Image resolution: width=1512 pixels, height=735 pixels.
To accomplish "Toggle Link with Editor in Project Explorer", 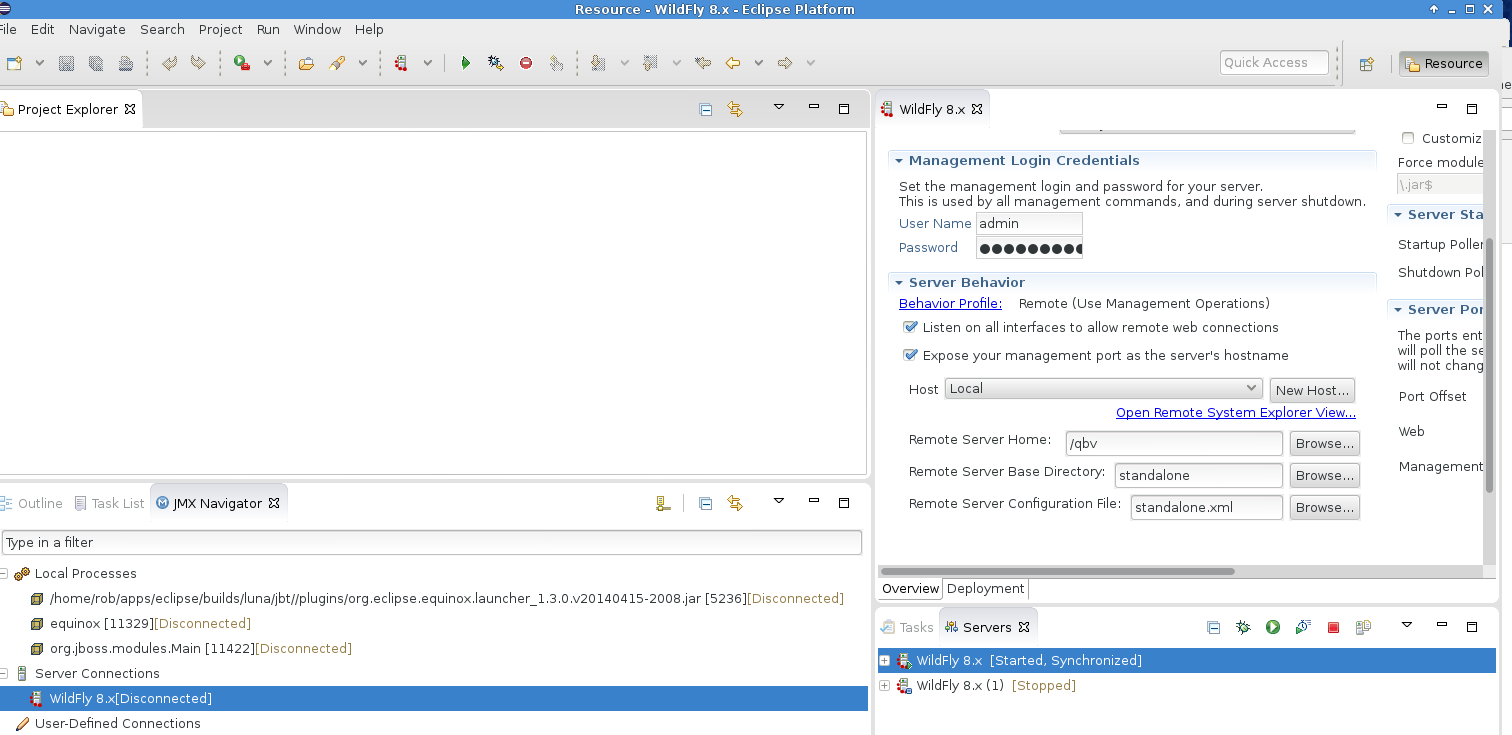I will click(735, 110).
